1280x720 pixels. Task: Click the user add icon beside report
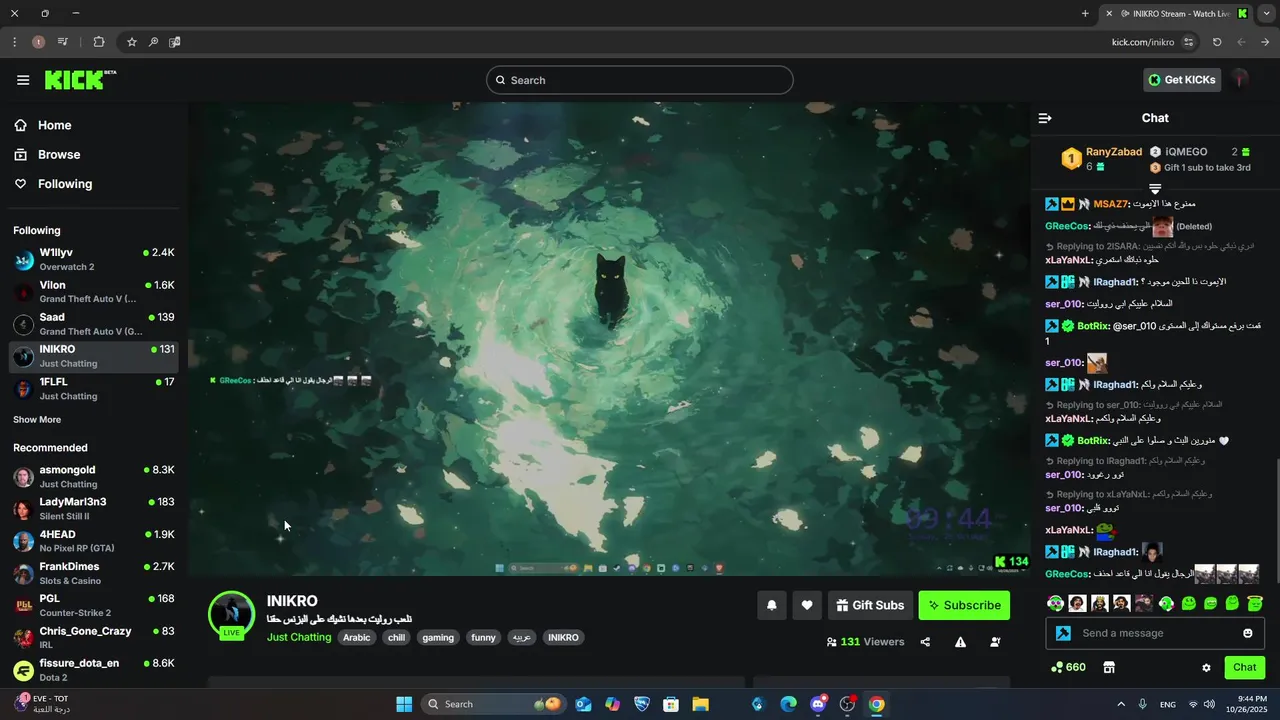[x=995, y=642]
